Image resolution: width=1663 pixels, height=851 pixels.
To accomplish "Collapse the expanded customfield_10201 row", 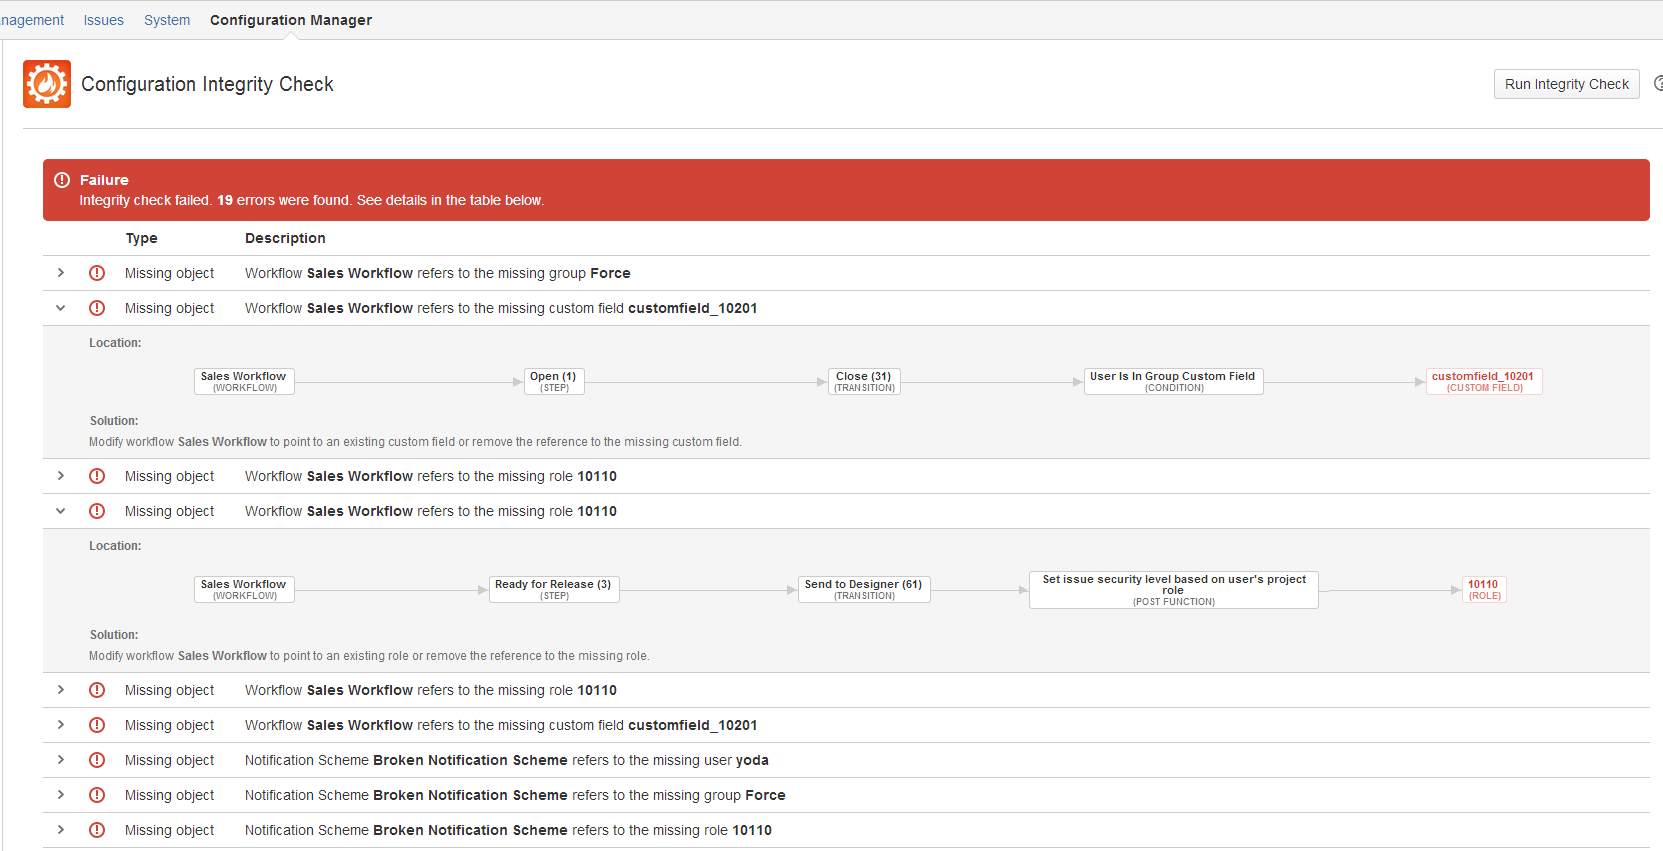I will pos(61,308).
